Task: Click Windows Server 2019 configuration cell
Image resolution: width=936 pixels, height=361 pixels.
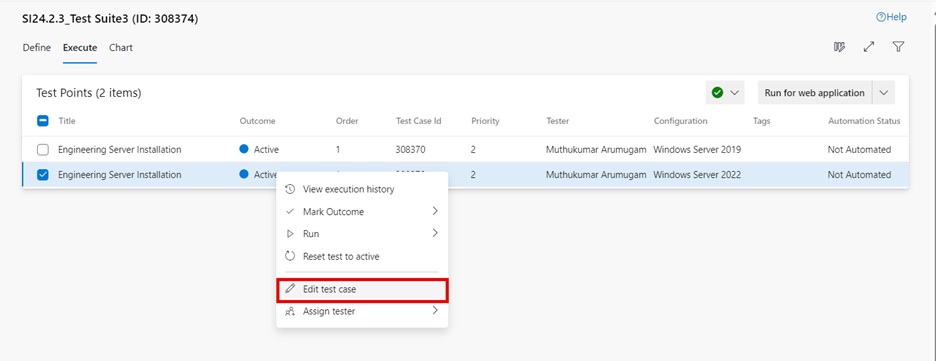Action: tap(697, 150)
